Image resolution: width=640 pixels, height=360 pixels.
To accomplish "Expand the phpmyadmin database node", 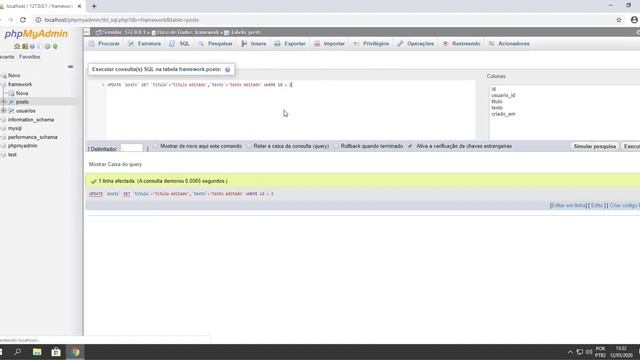I will pyautogui.click(x=3, y=146).
